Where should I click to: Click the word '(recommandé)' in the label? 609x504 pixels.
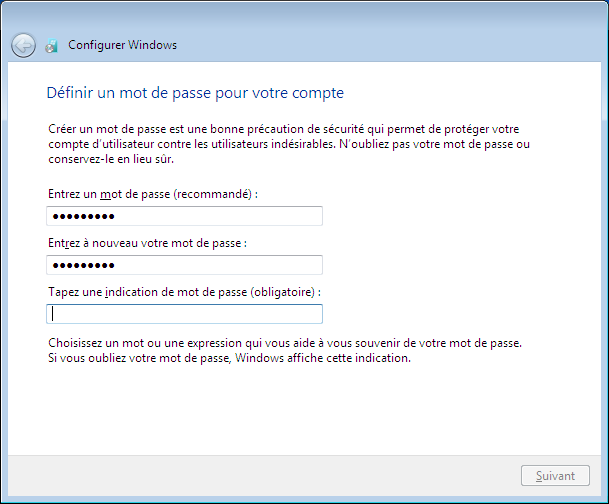(x=212, y=194)
